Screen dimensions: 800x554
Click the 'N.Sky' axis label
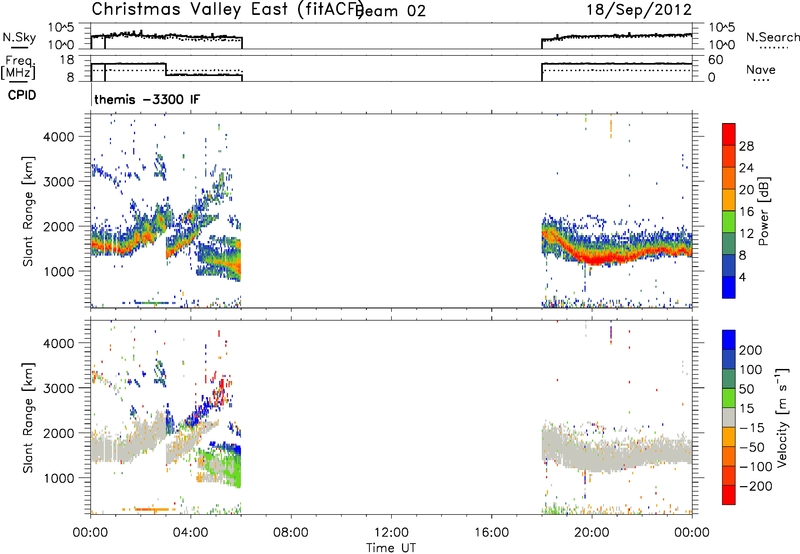[19, 37]
